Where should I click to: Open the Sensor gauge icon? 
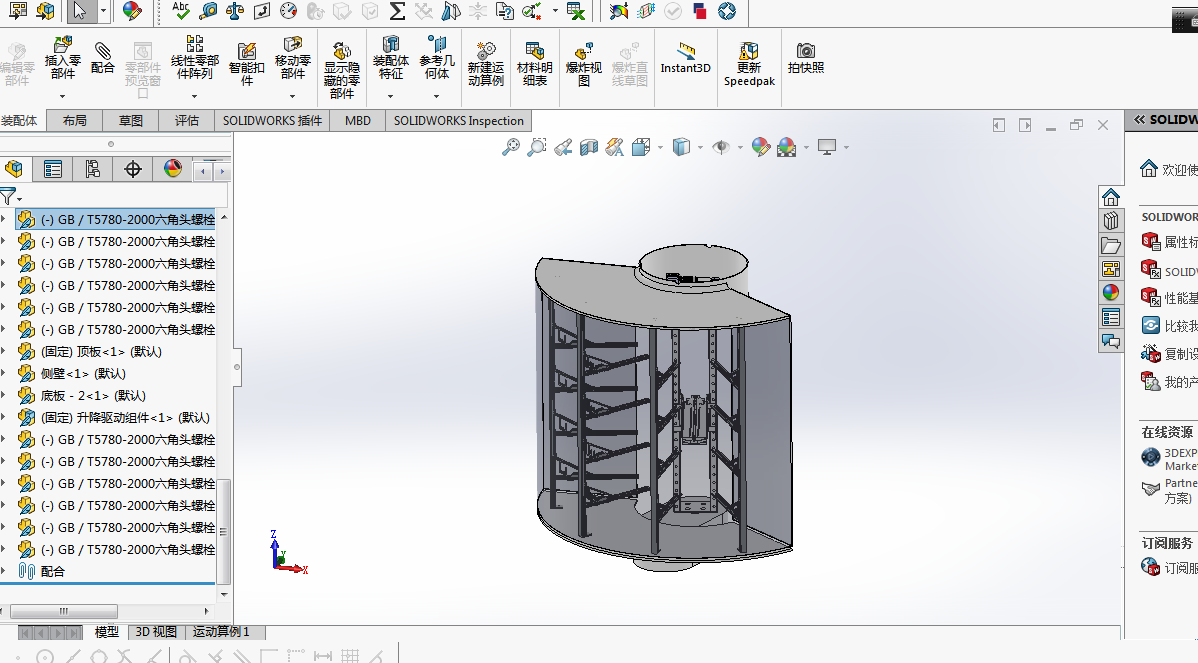coord(289,11)
